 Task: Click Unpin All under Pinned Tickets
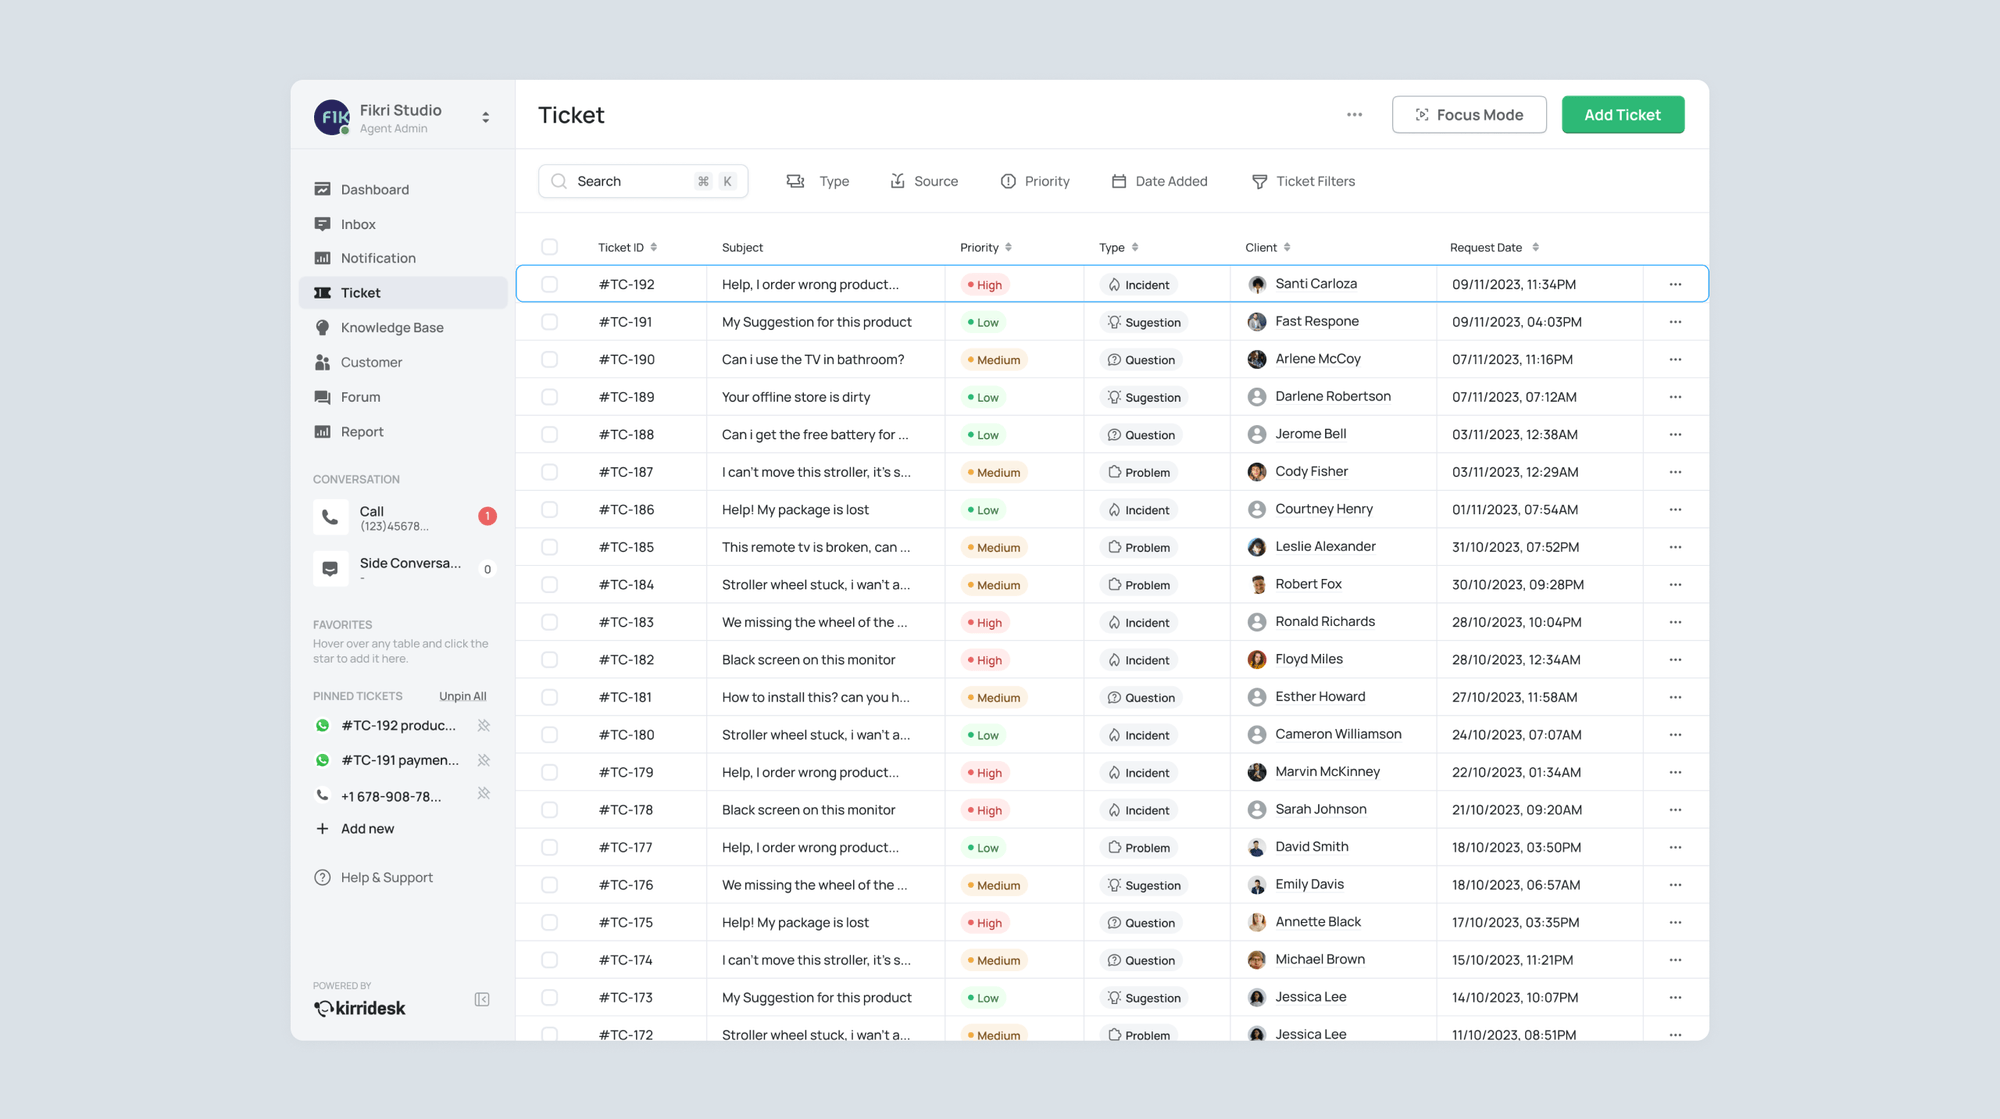coord(462,695)
